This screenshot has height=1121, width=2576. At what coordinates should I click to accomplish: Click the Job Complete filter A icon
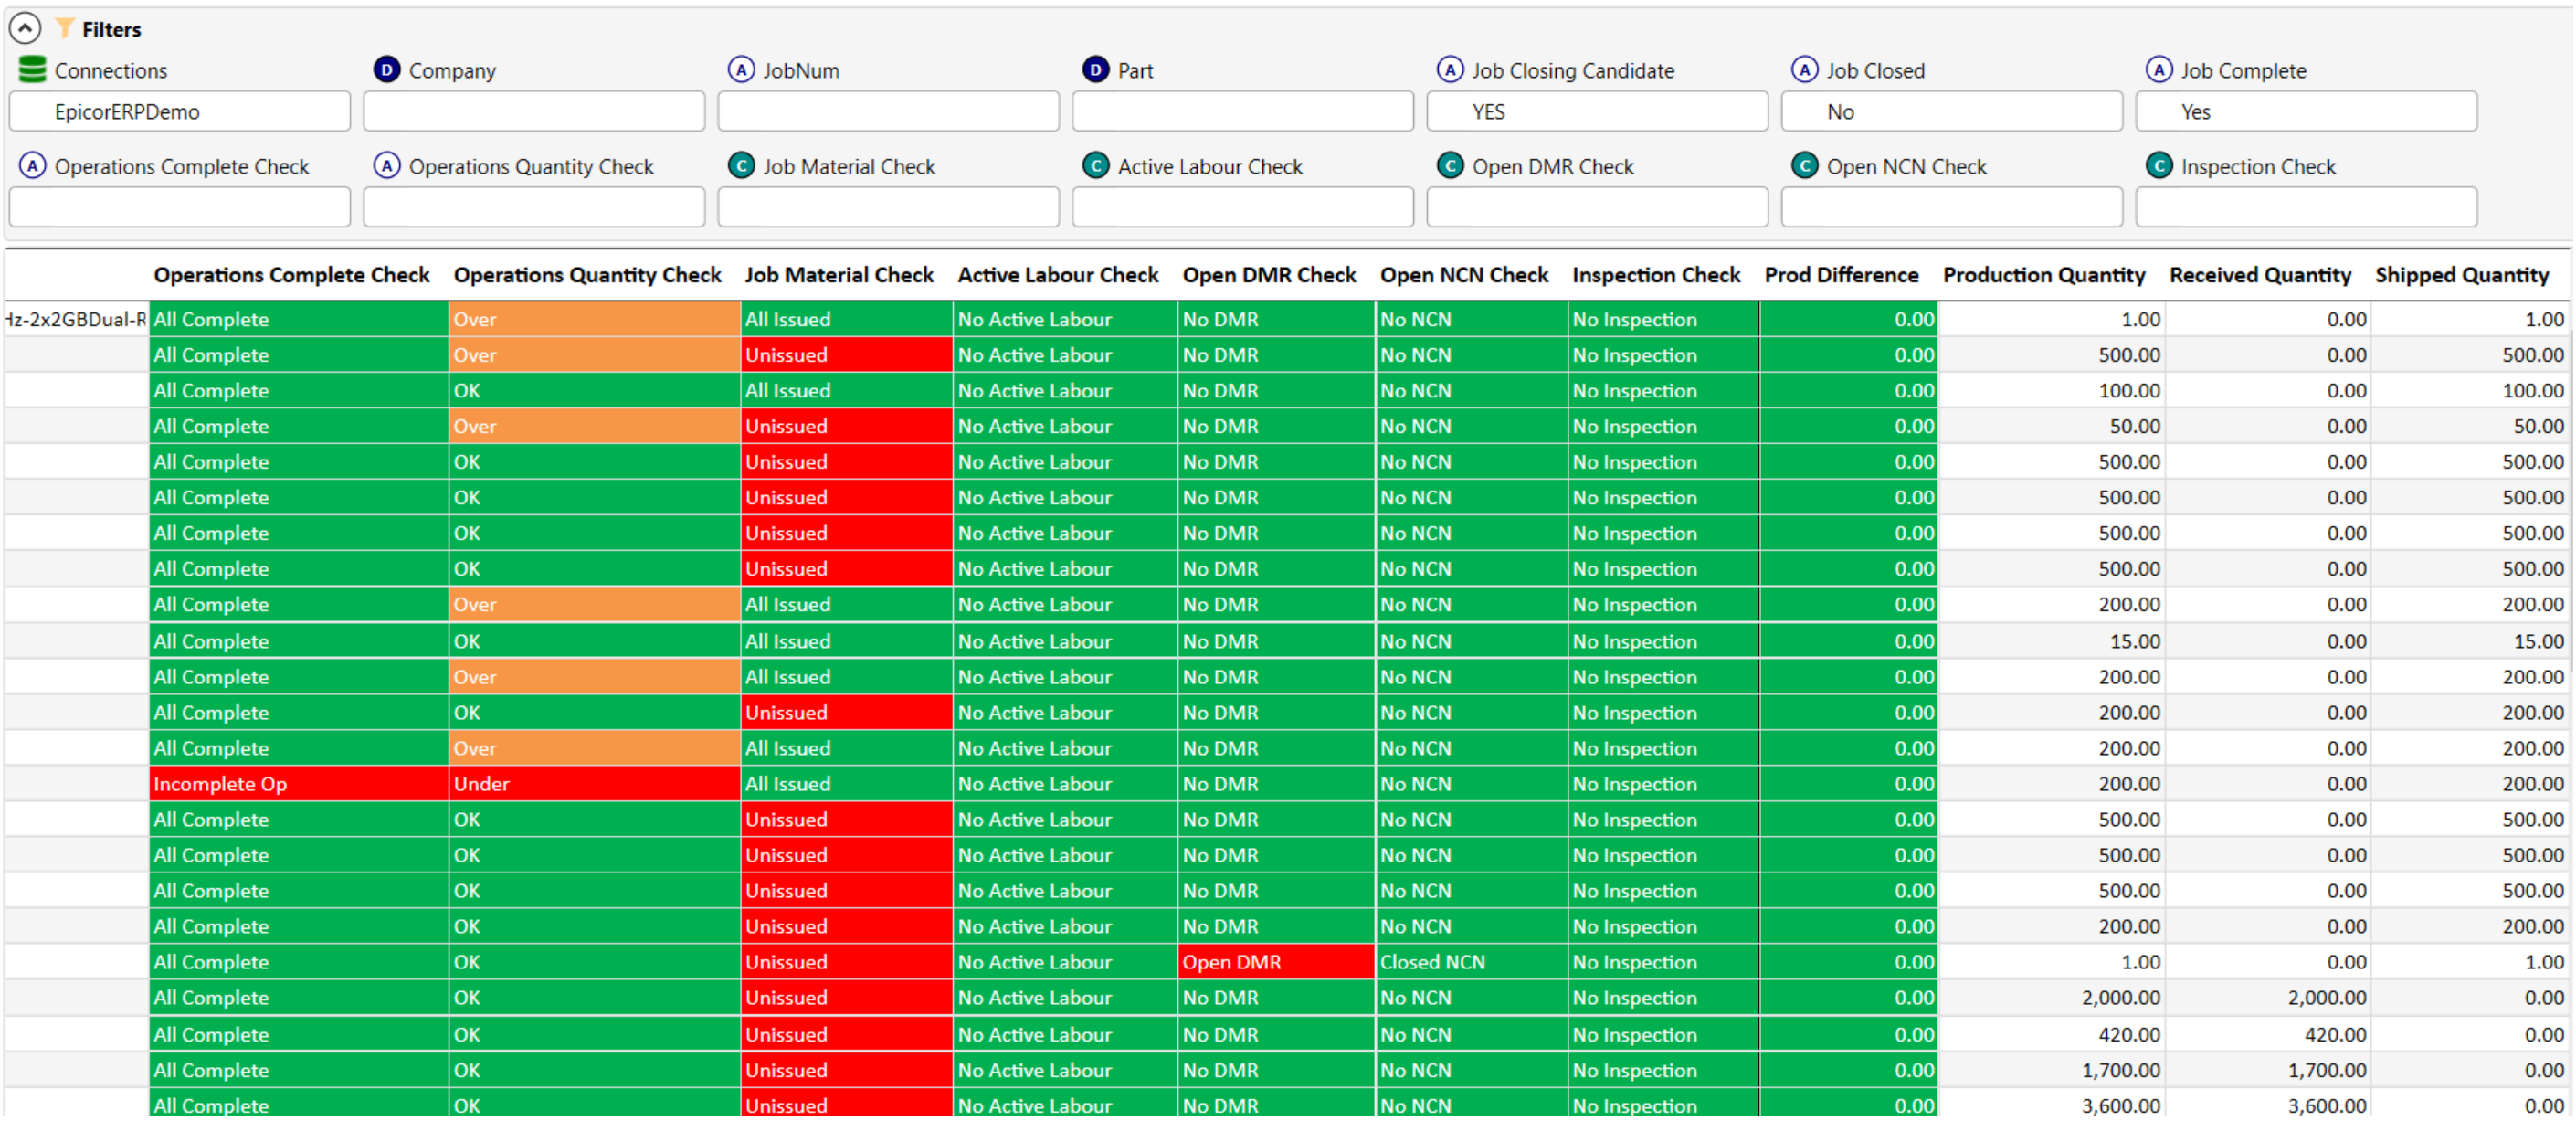pos(2159,69)
